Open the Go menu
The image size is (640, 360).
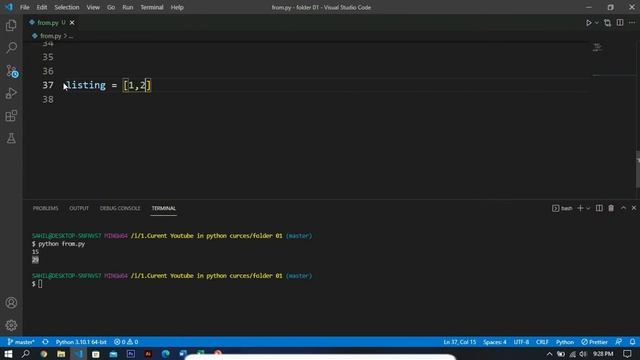coord(111,7)
